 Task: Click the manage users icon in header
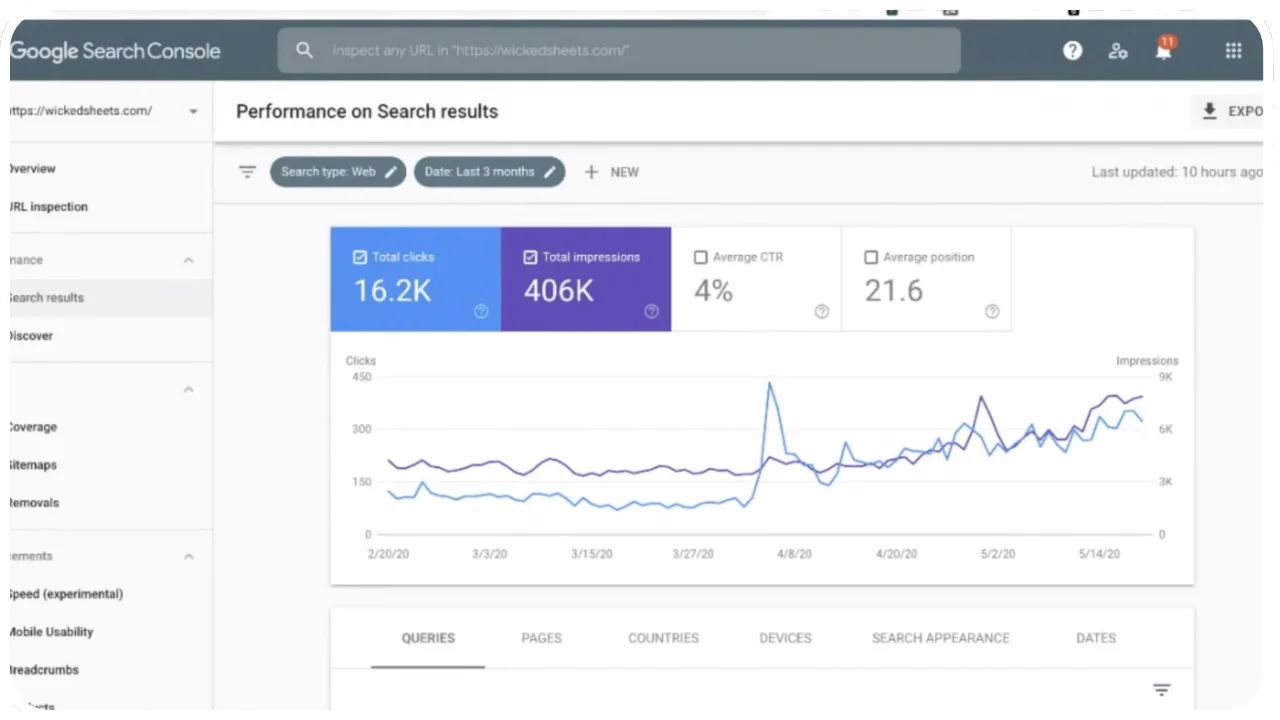click(x=1118, y=51)
